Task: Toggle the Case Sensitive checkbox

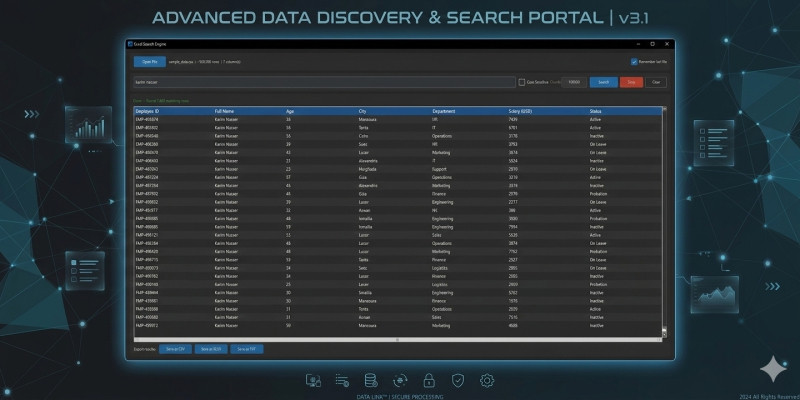Action: [x=521, y=82]
